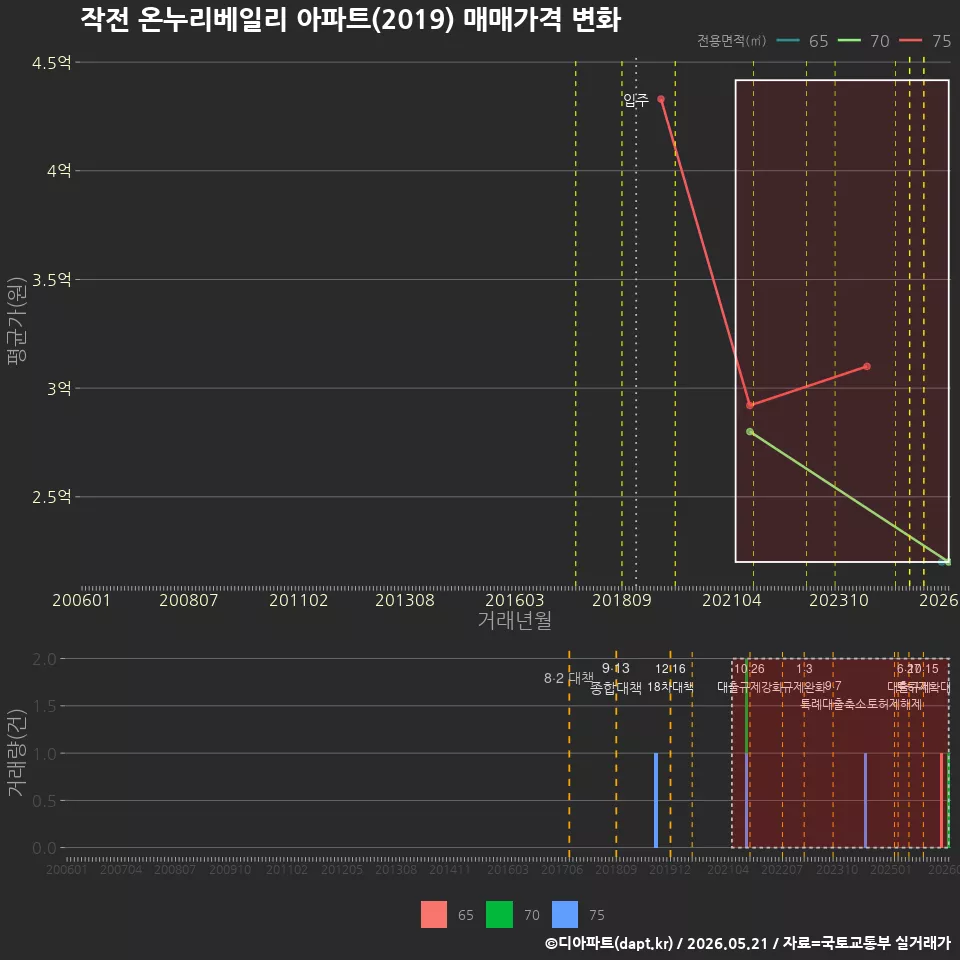
Task: Click 200601 on the price chart x-axis
Action: (81, 600)
